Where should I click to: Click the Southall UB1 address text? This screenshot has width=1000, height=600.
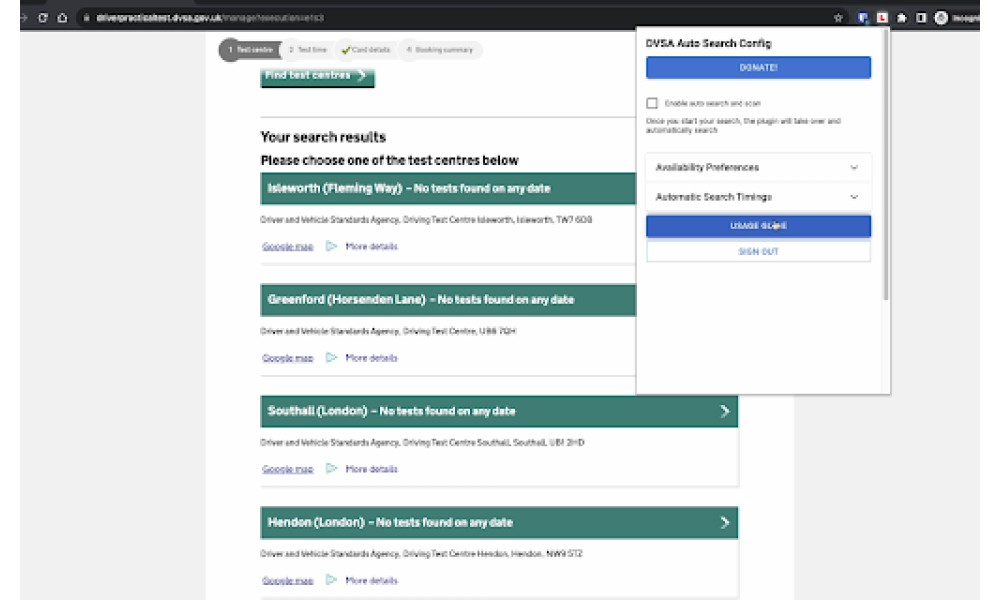click(x=422, y=443)
